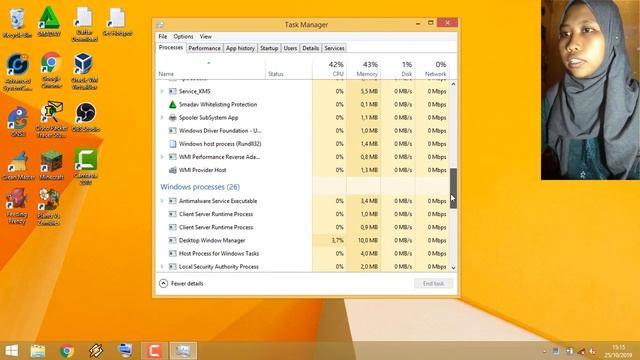
Task: Switch to the Performance tab
Action: (204, 48)
